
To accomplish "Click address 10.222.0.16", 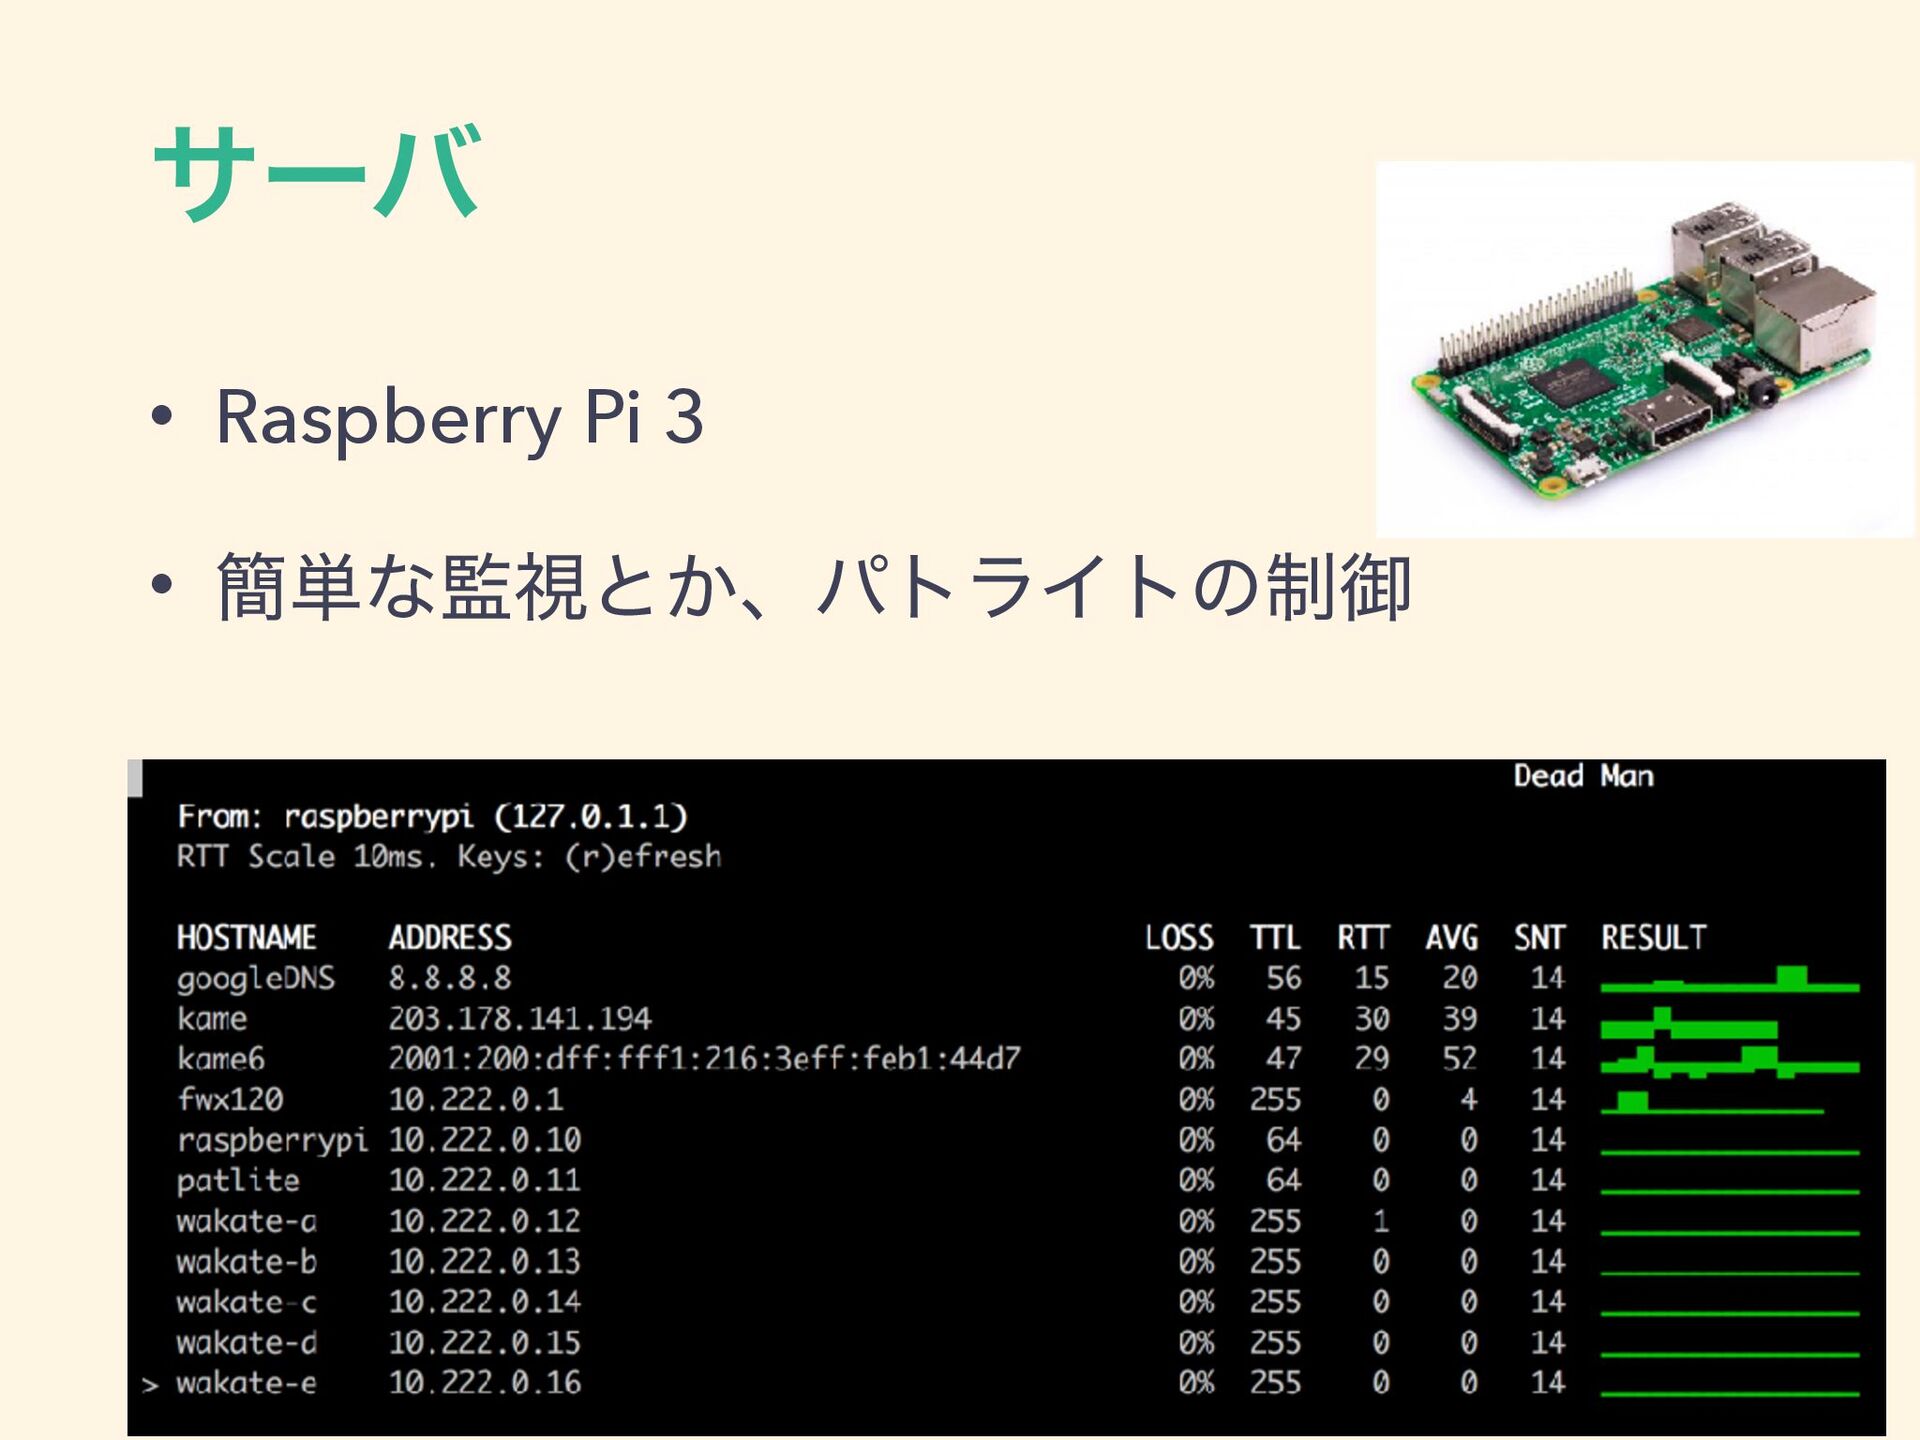I will click(485, 1383).
